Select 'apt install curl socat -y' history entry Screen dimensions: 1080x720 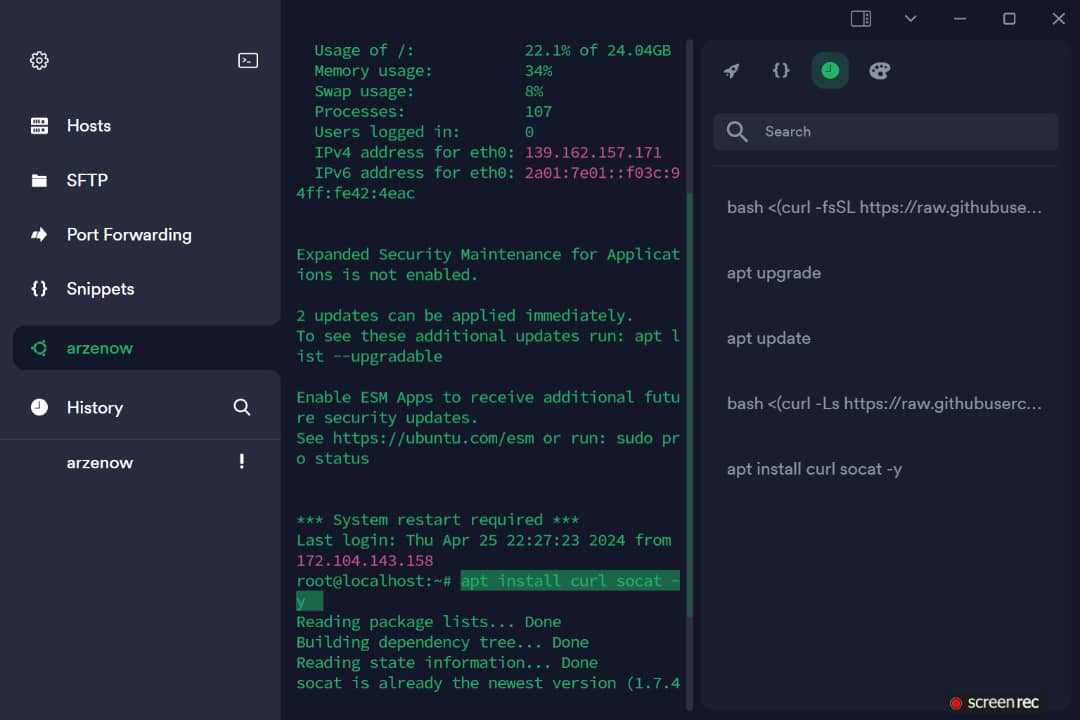click(x=814, y=469)
